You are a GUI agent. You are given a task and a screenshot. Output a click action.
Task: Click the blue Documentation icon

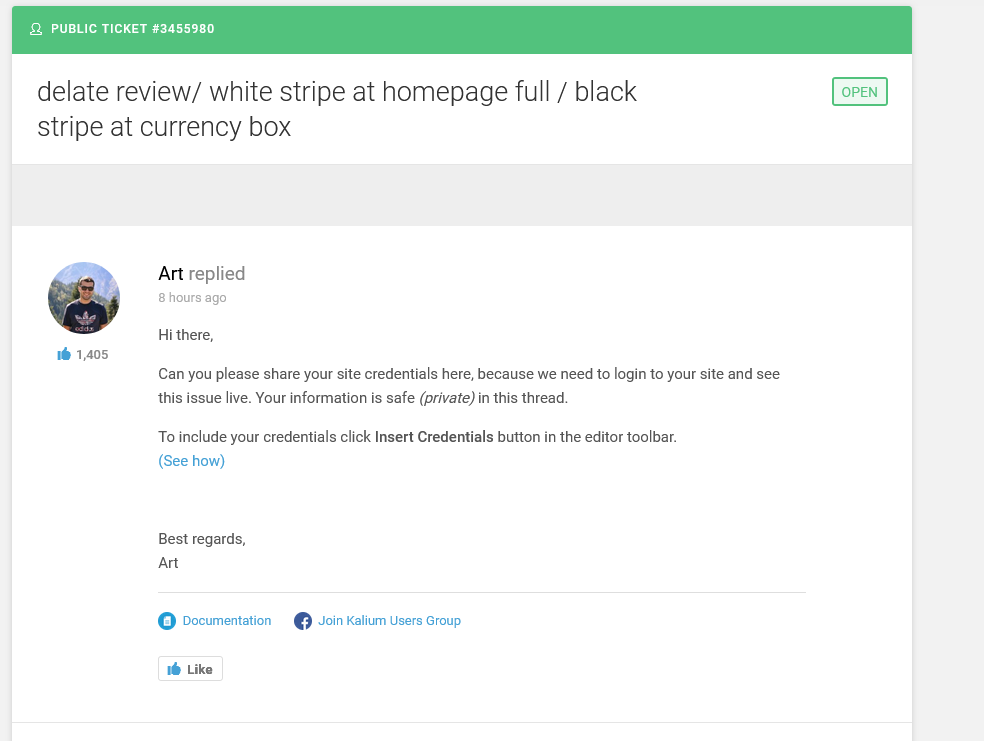[167, 621]
